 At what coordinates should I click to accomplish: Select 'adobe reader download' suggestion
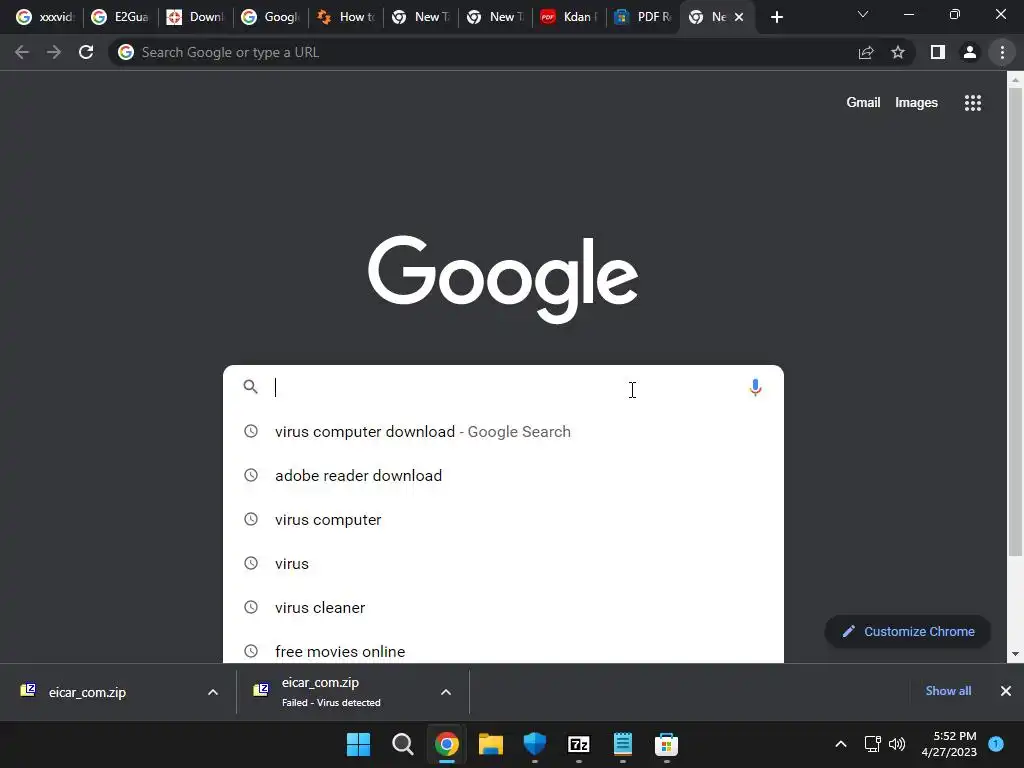[x=503, y=475]
